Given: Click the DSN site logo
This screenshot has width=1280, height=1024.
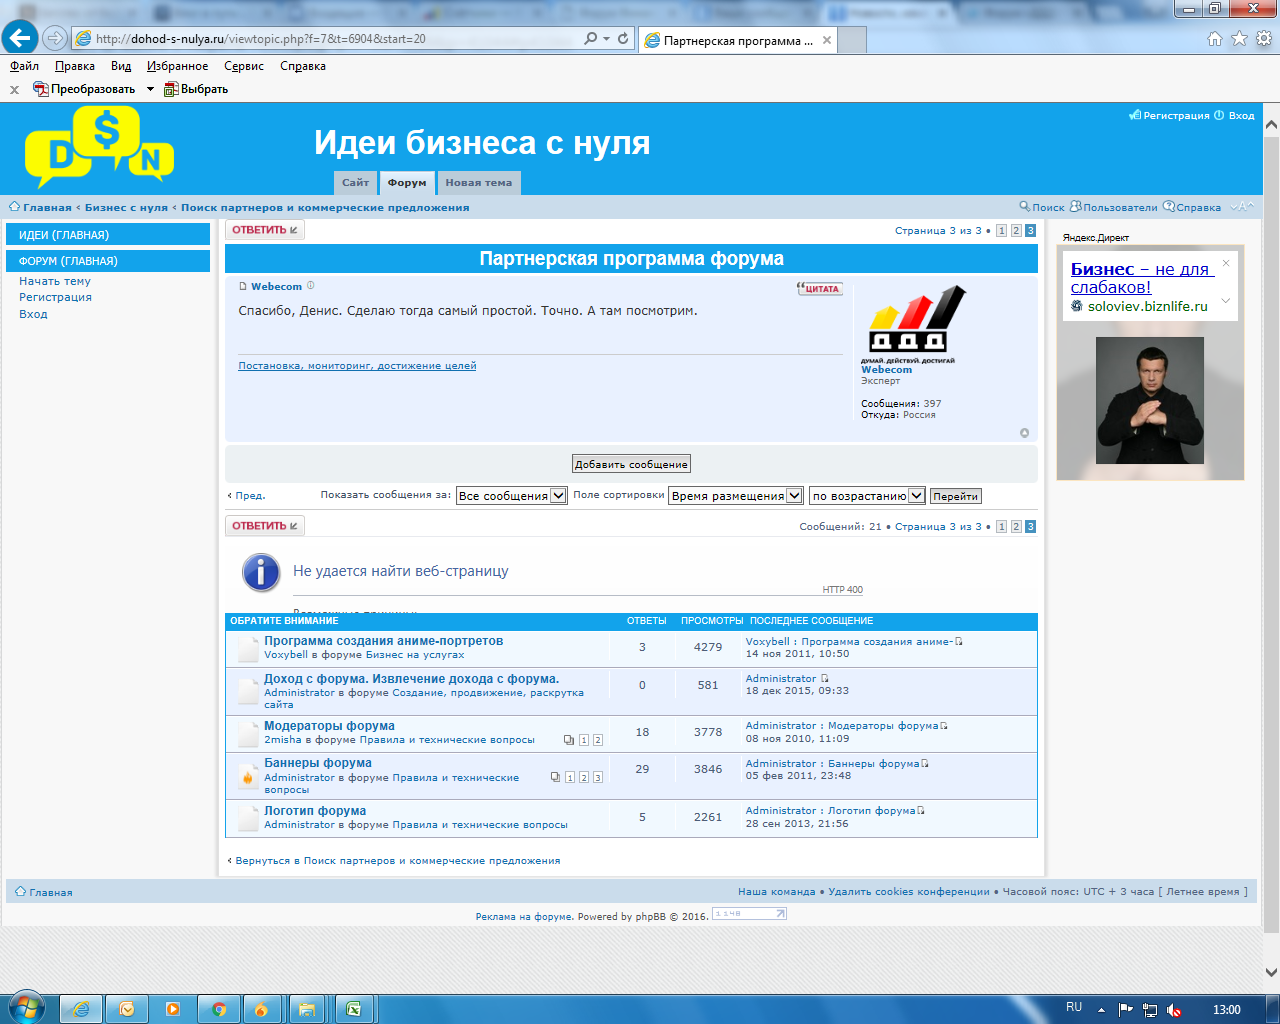Looking at the screenshot, I should point(99,148).
